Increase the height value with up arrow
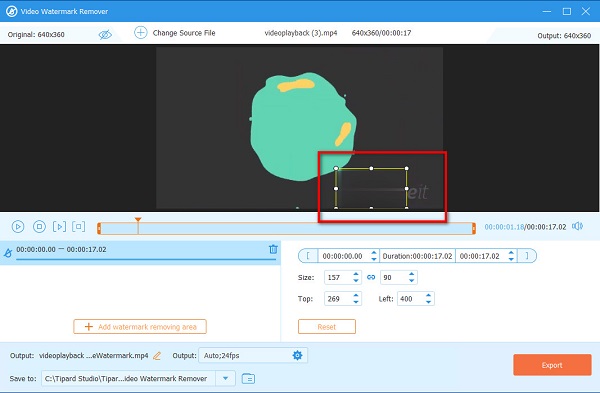 tap(411, 274)
